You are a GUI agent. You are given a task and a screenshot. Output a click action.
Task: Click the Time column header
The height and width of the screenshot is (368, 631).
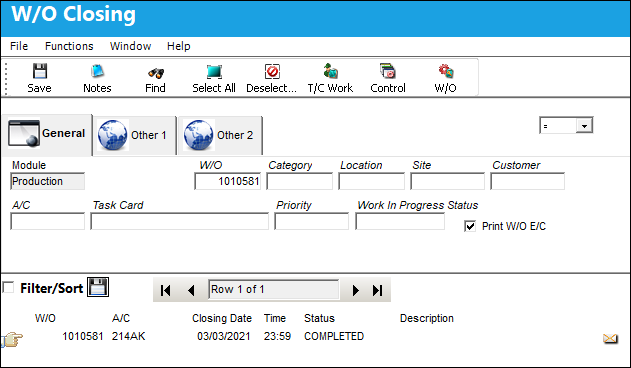click(x=275, y=318)
